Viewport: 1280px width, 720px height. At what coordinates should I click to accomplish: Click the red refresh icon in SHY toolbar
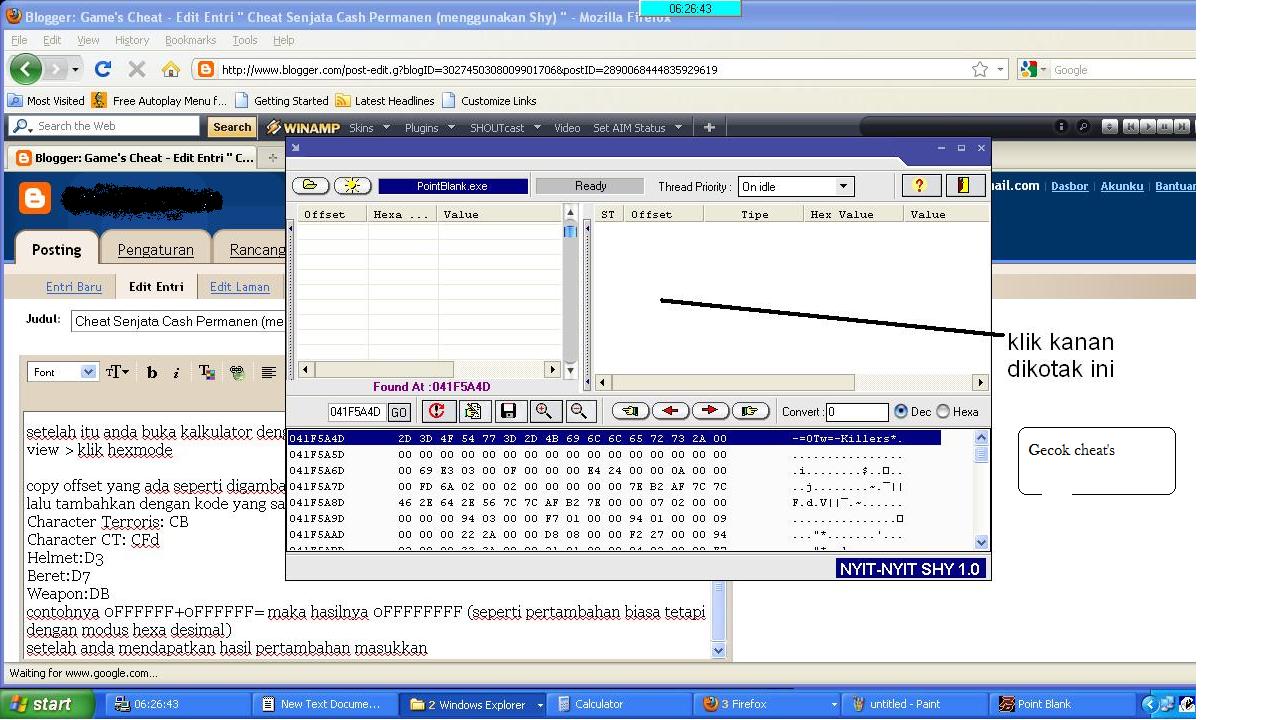pyautogui.click(x=436, y=411)
